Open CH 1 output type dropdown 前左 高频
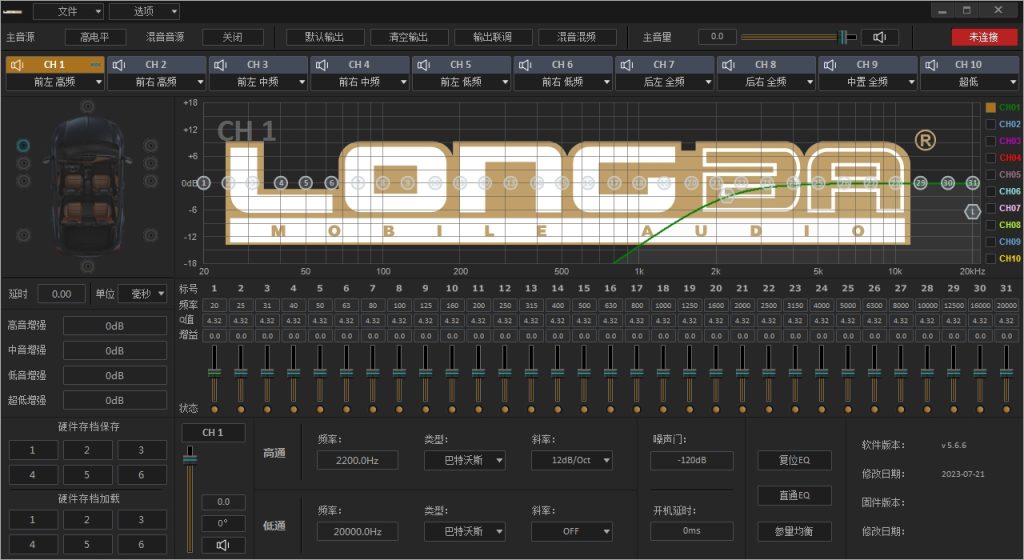 55,82
